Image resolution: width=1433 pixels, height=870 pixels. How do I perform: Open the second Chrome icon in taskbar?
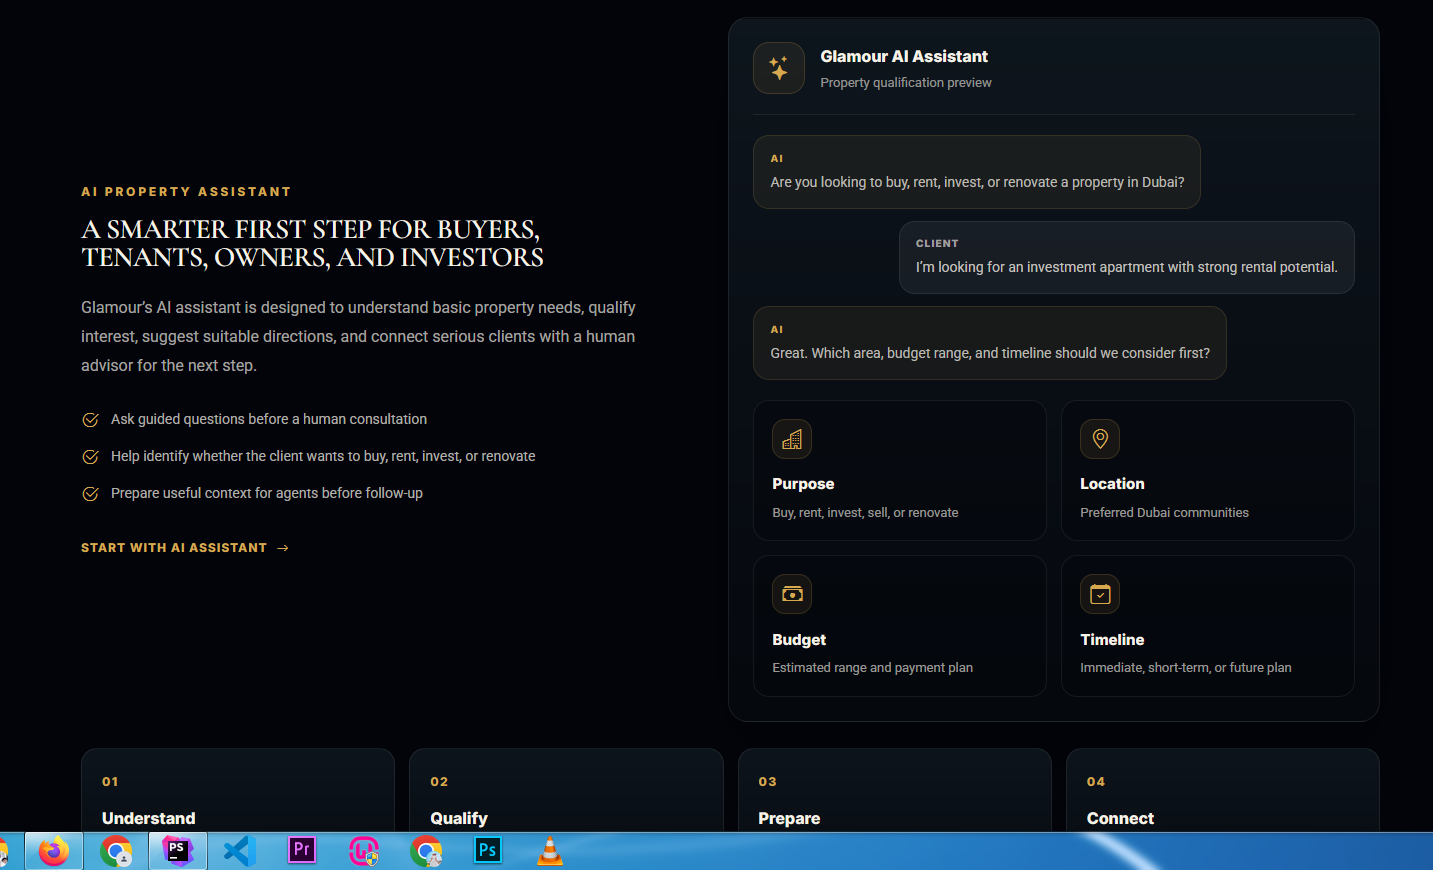click(426, 851)
